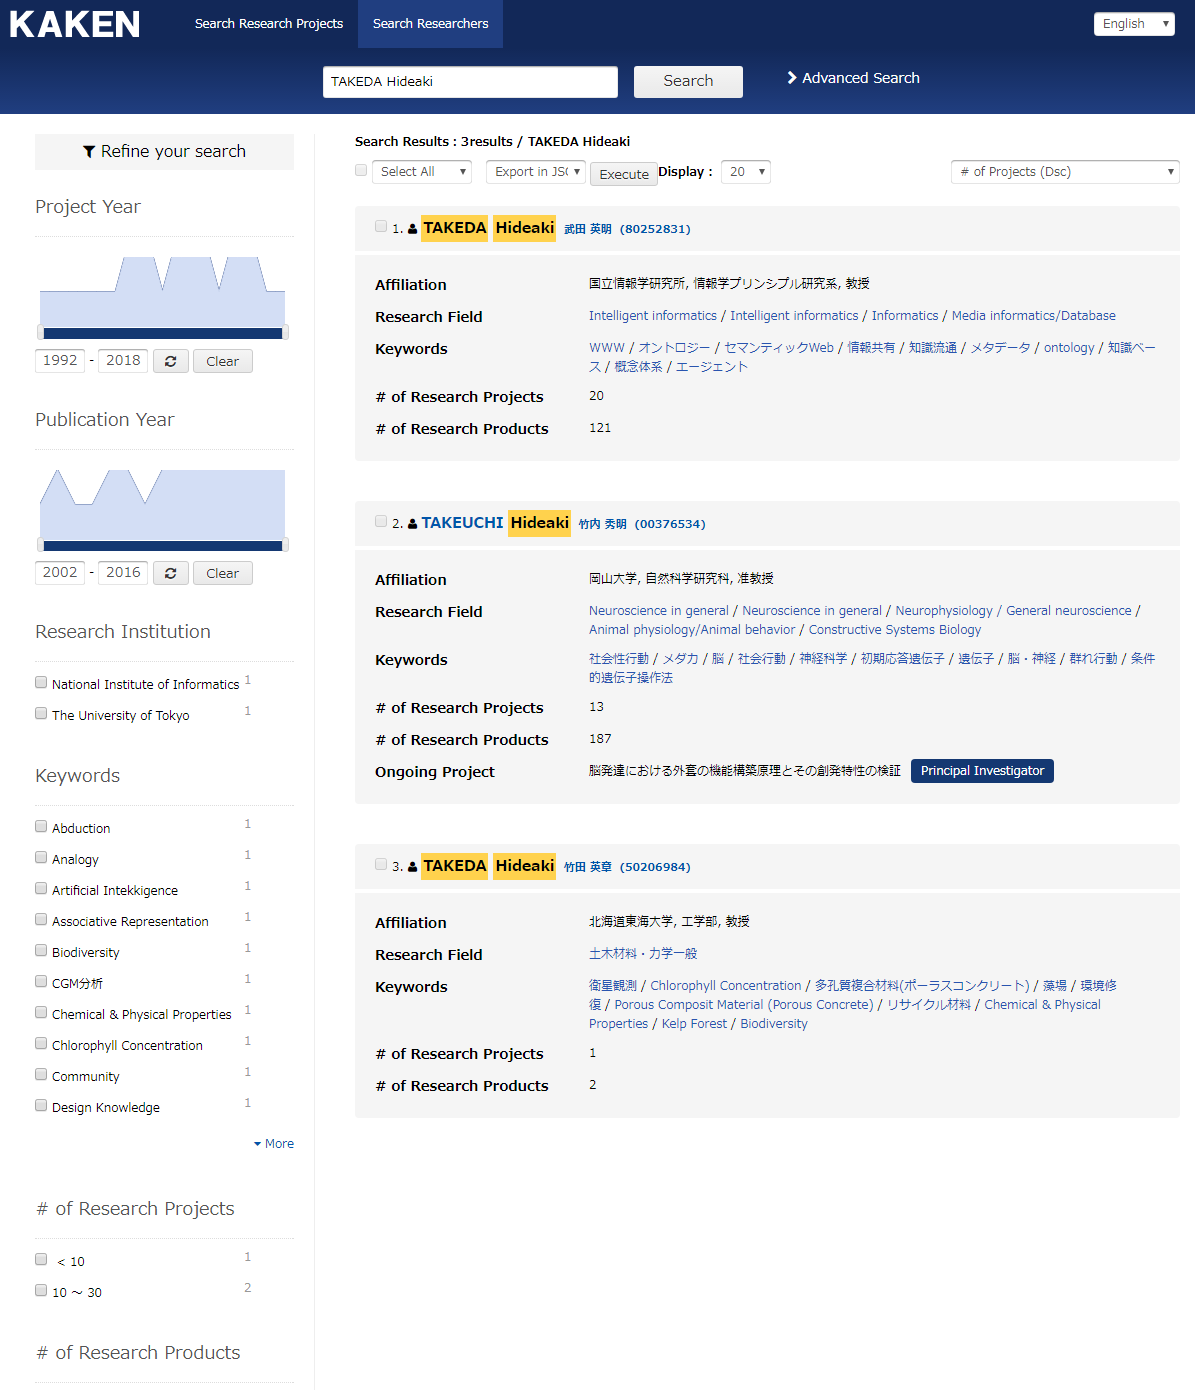Click the Publication Year start field 2002
The width and height of the screenshot is (1195, 1390).
[x=60, y=573]
